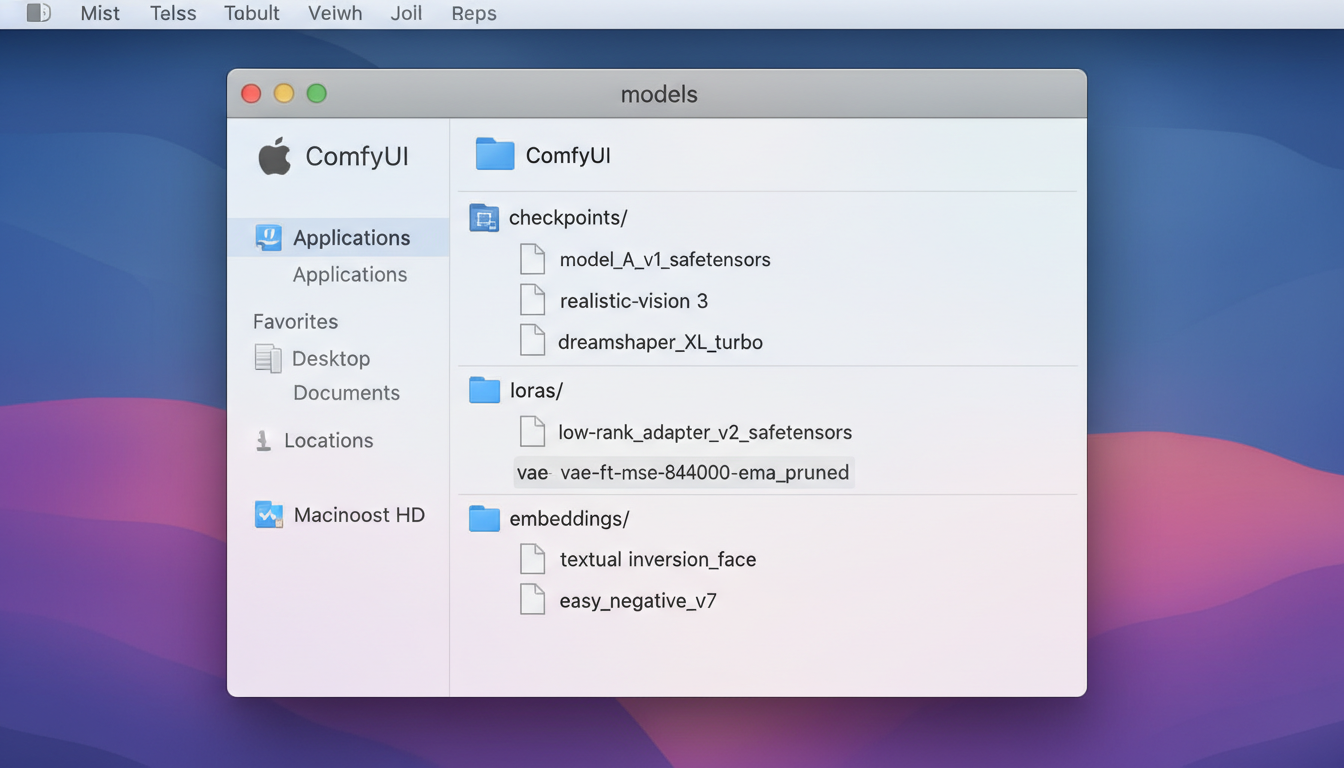
Task: Open the Veiwh menu in menu bar
Action: pyautogui.click(x=335, y=14)
